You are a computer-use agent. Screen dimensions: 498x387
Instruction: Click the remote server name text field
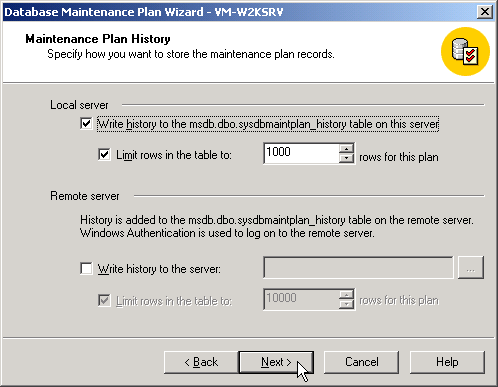[358, 267]
